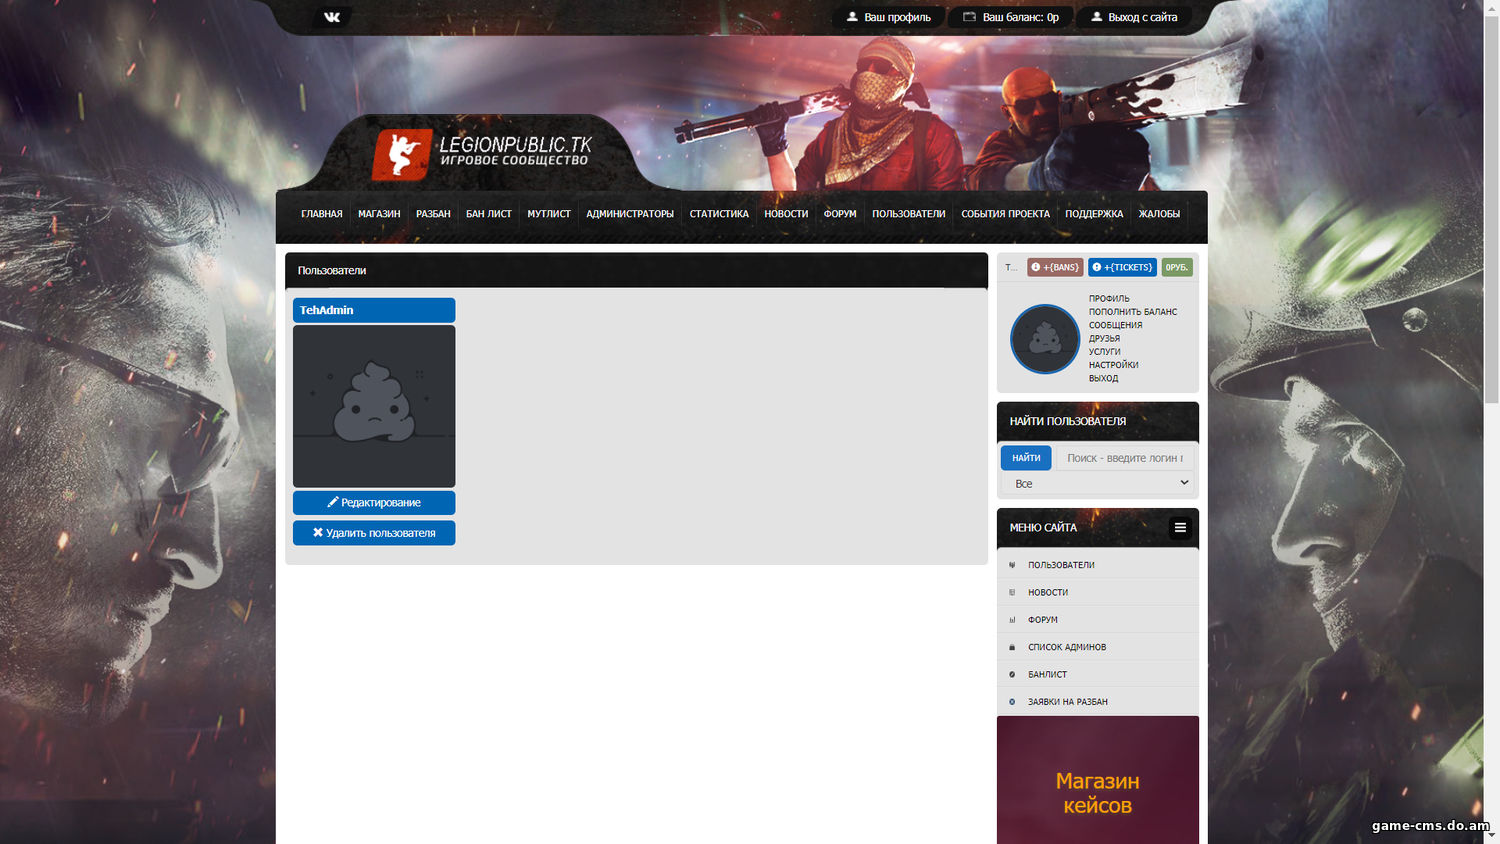Open МУТЛИСТ in the navigation bar
The image size is (1500, 844).
coord(549,214)
